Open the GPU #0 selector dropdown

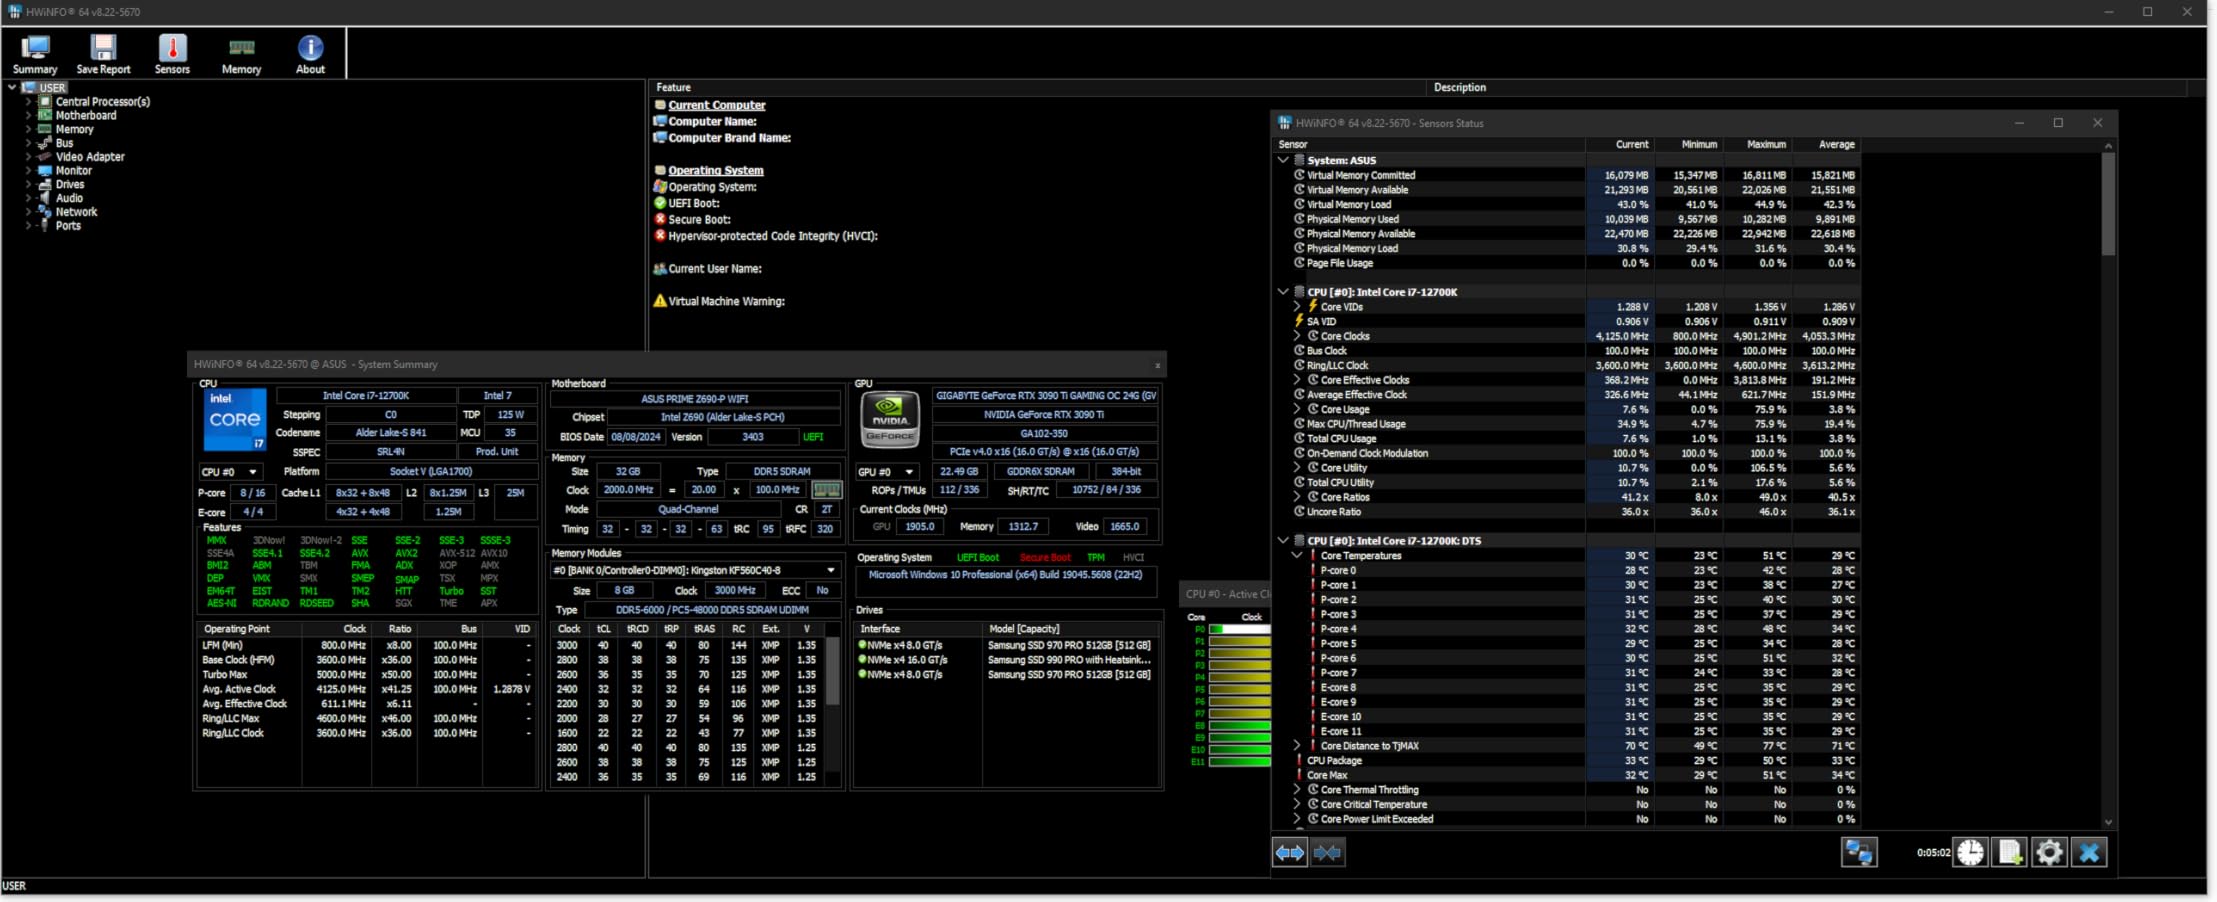[x=887, y=472]
